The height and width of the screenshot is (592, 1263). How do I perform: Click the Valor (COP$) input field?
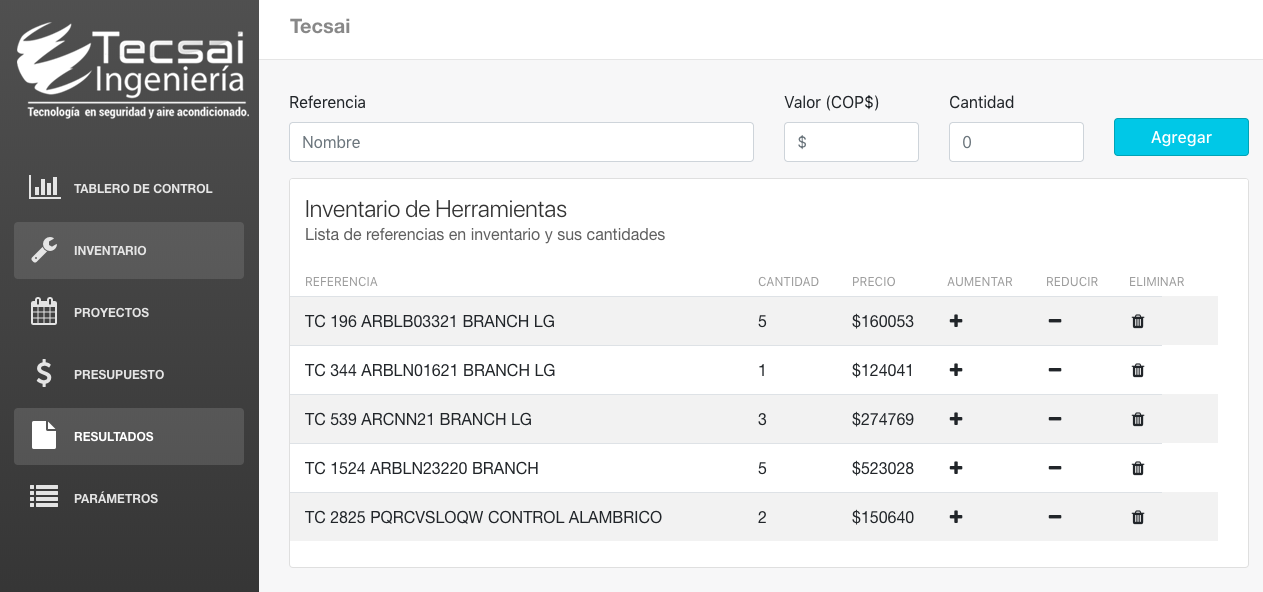pos(851,142)
